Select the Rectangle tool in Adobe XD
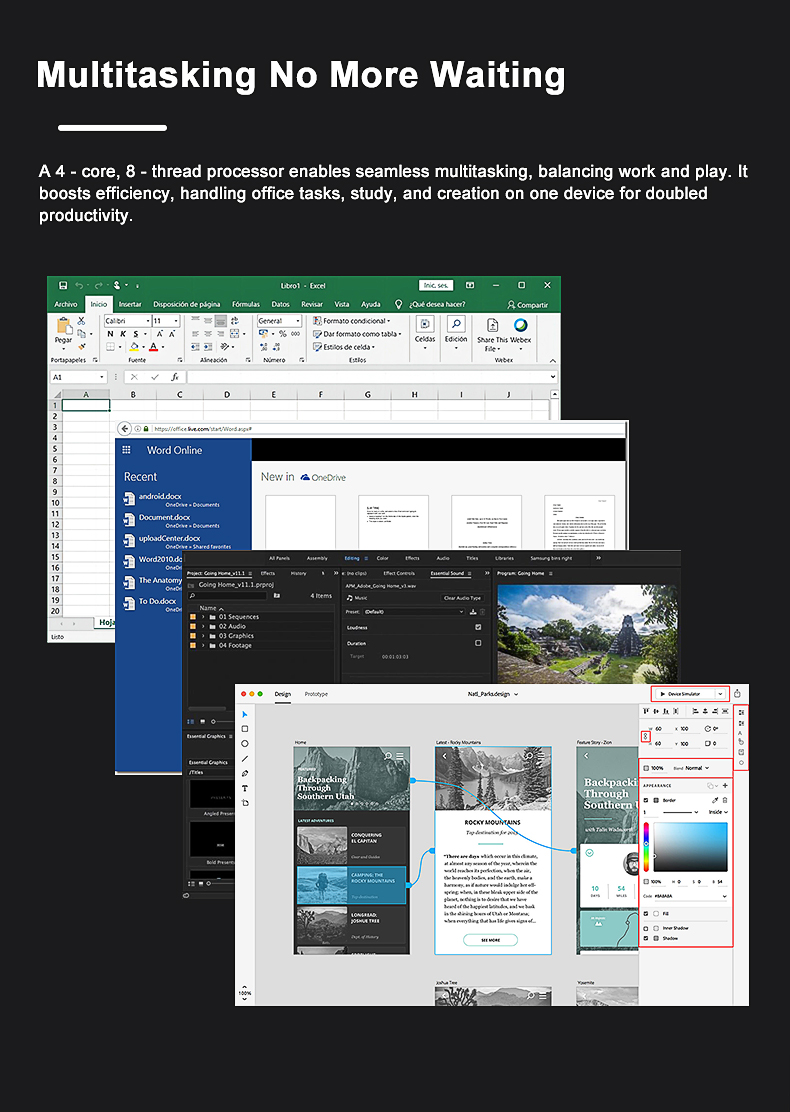 pos(245,729)
